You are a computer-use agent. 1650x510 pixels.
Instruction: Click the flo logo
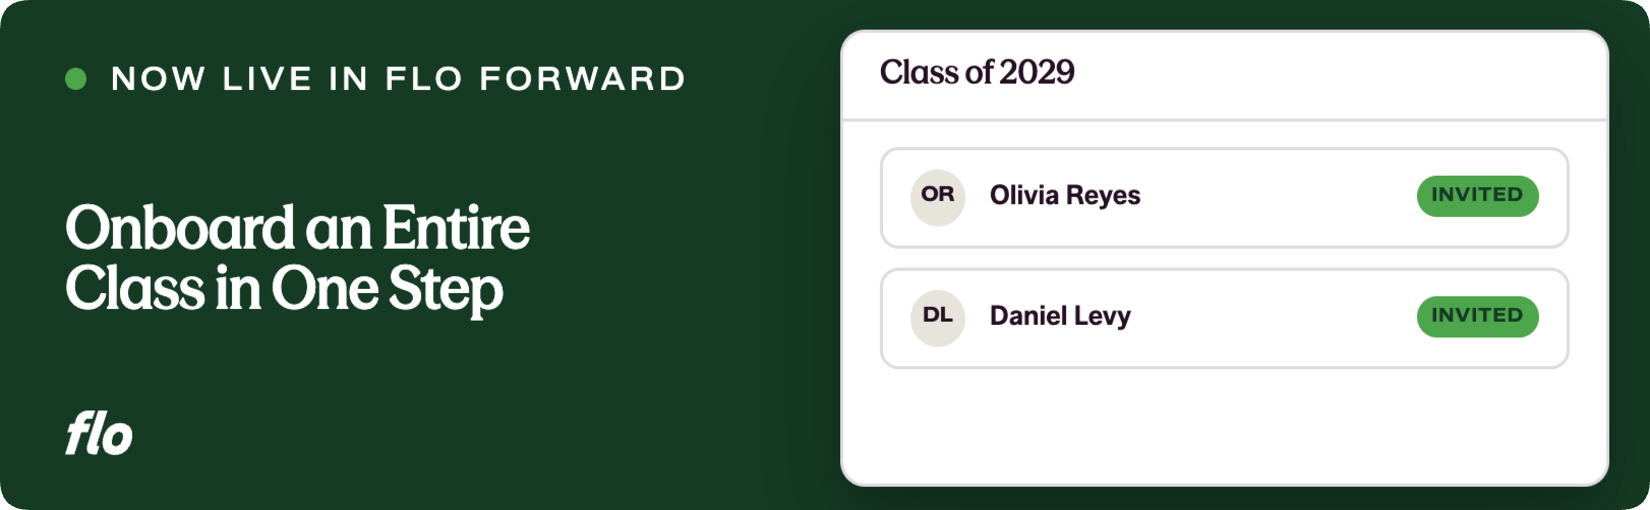pos(99,433)
